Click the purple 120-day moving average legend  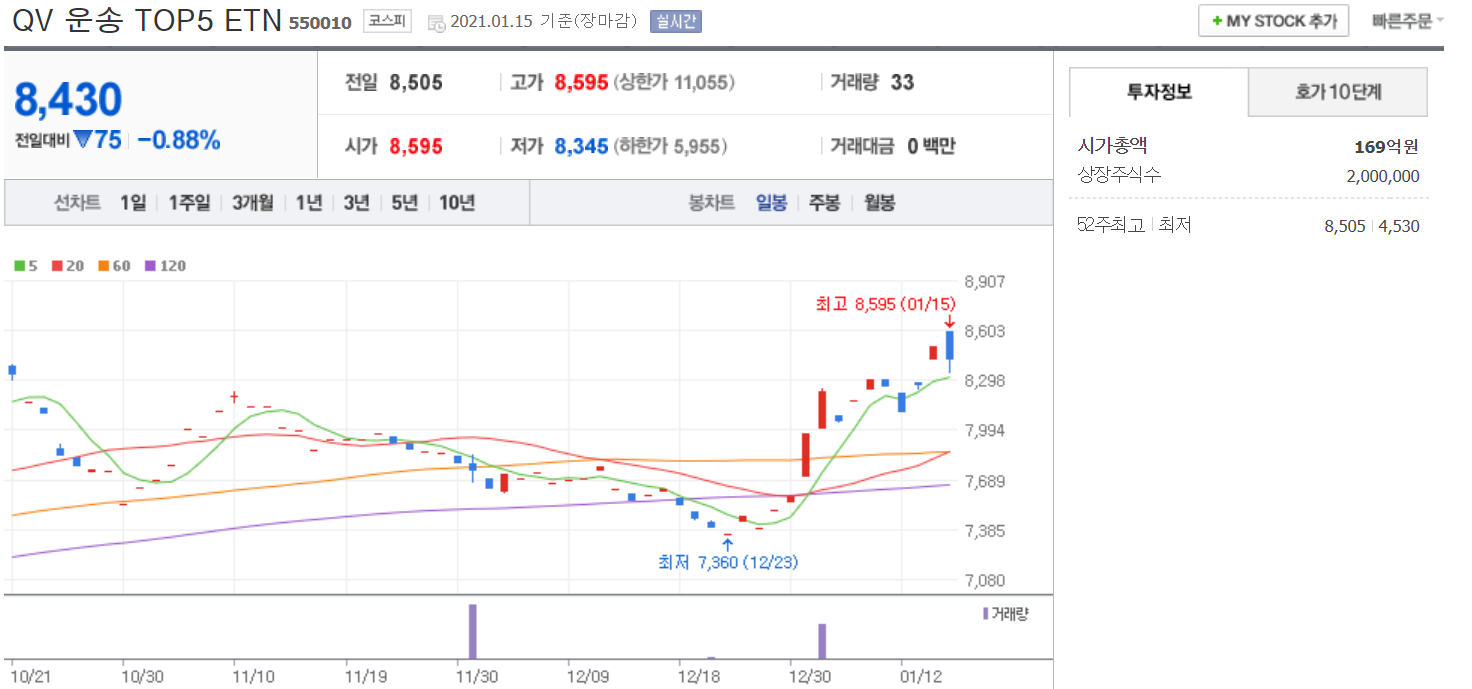click(165, 266)
